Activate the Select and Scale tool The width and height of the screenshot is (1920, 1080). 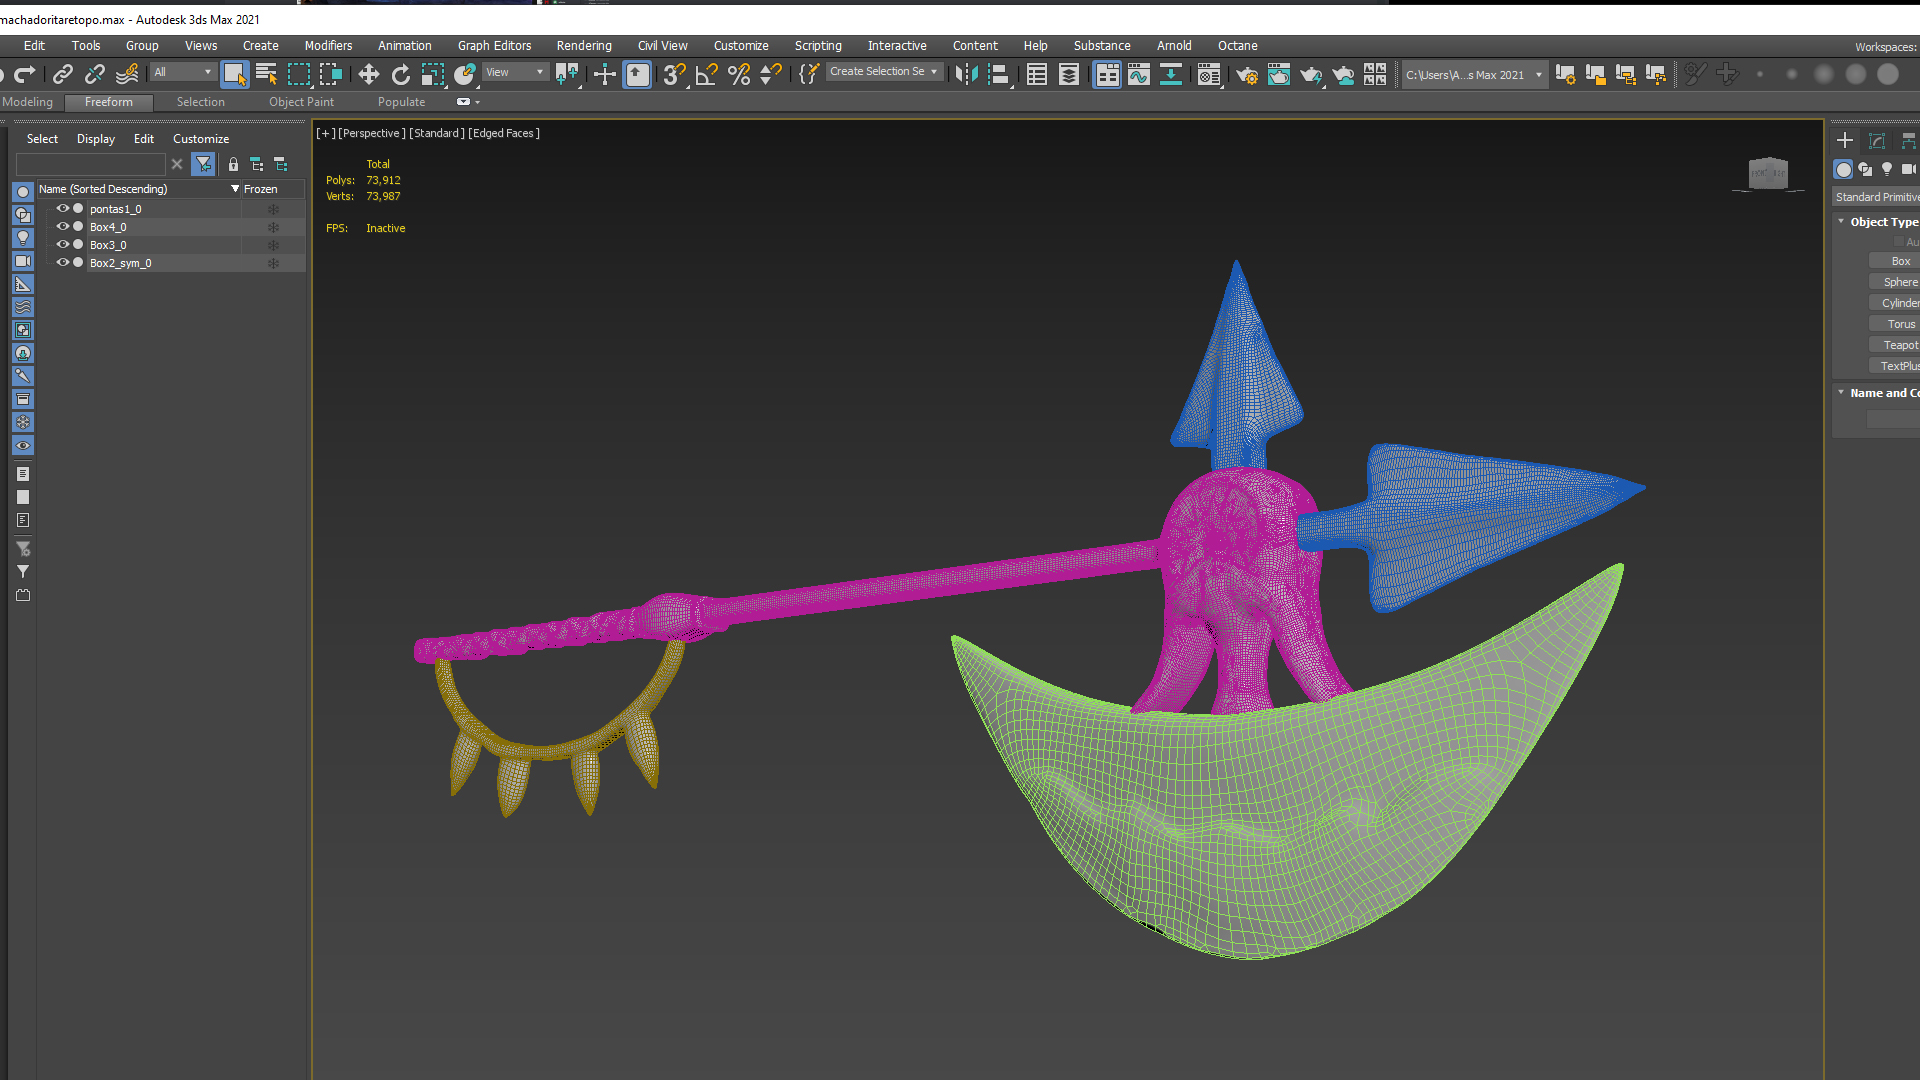tap(433, 74)
